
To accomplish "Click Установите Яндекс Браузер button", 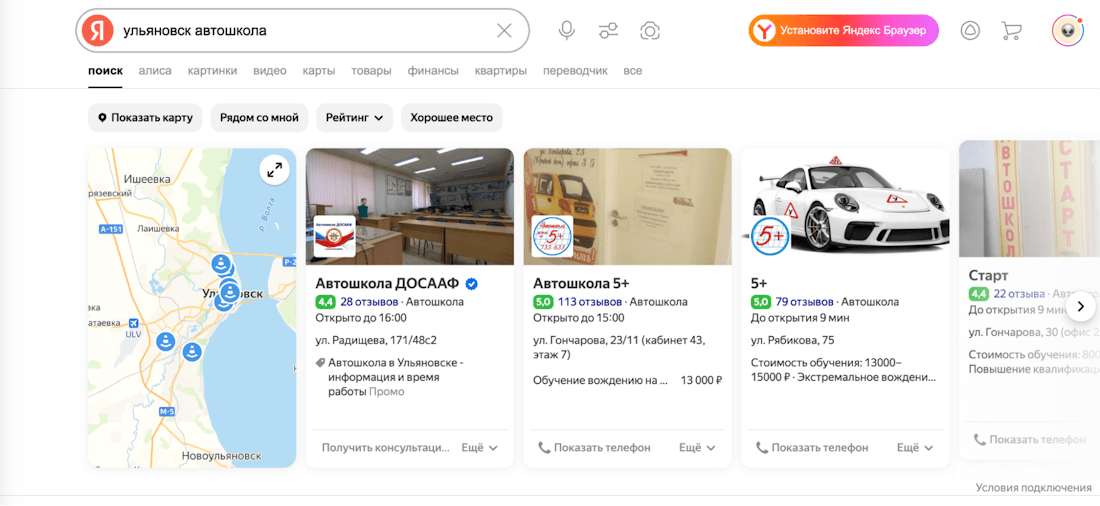I will tap(843, 30).
